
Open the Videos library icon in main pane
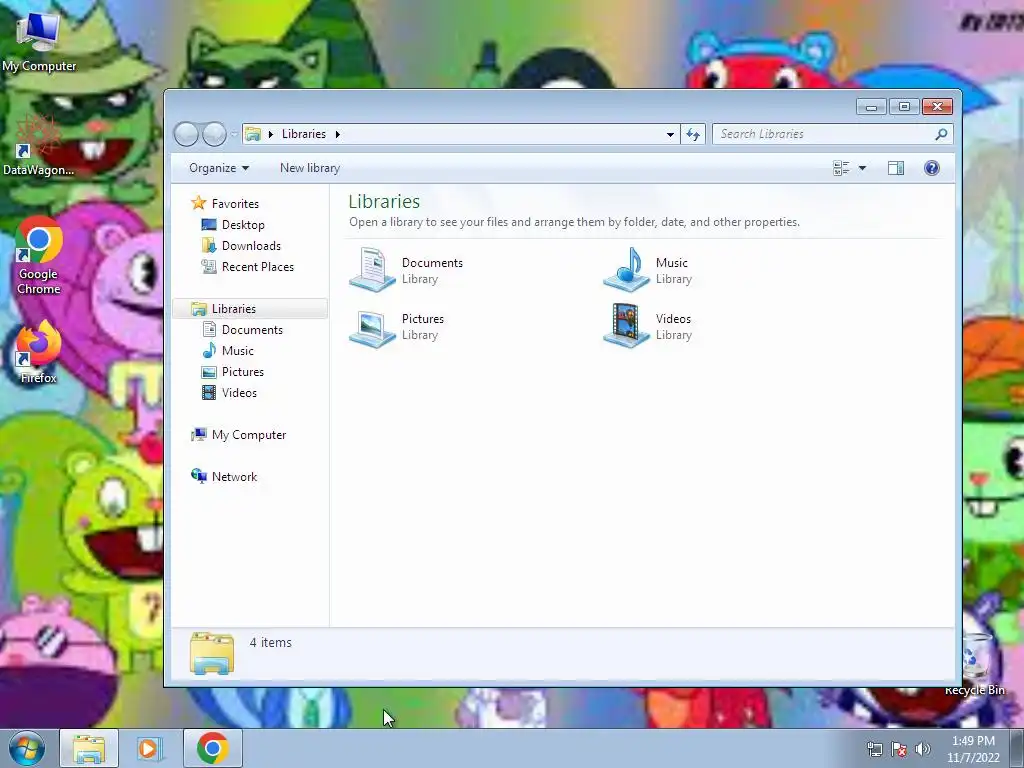tap(626, 326)
